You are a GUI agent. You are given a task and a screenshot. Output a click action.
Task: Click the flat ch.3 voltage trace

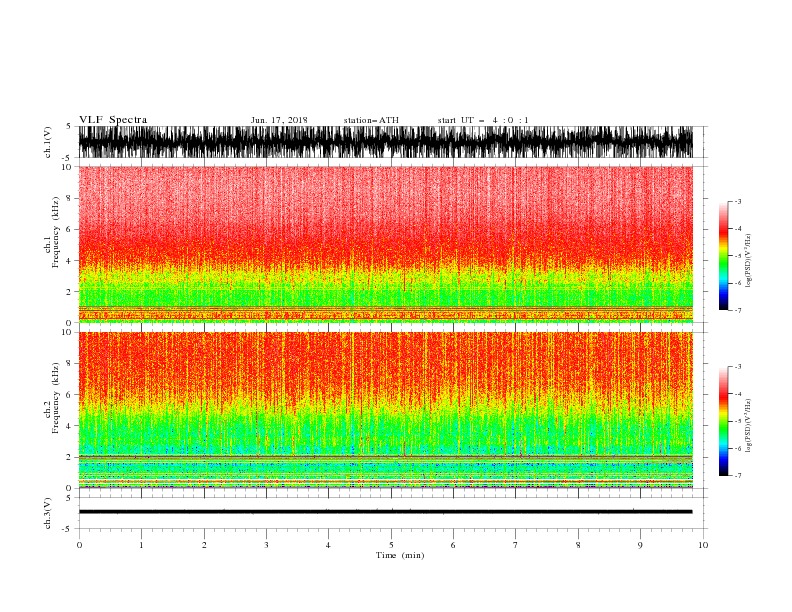pos(385,512)
